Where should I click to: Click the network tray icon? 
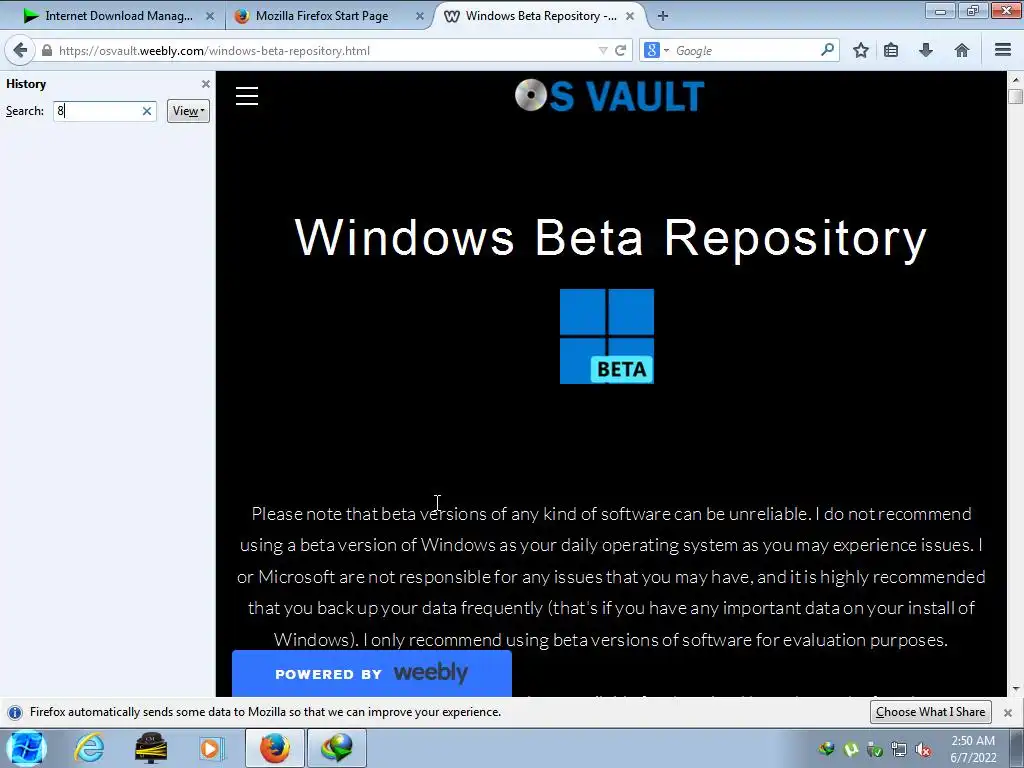coord(899,750)
